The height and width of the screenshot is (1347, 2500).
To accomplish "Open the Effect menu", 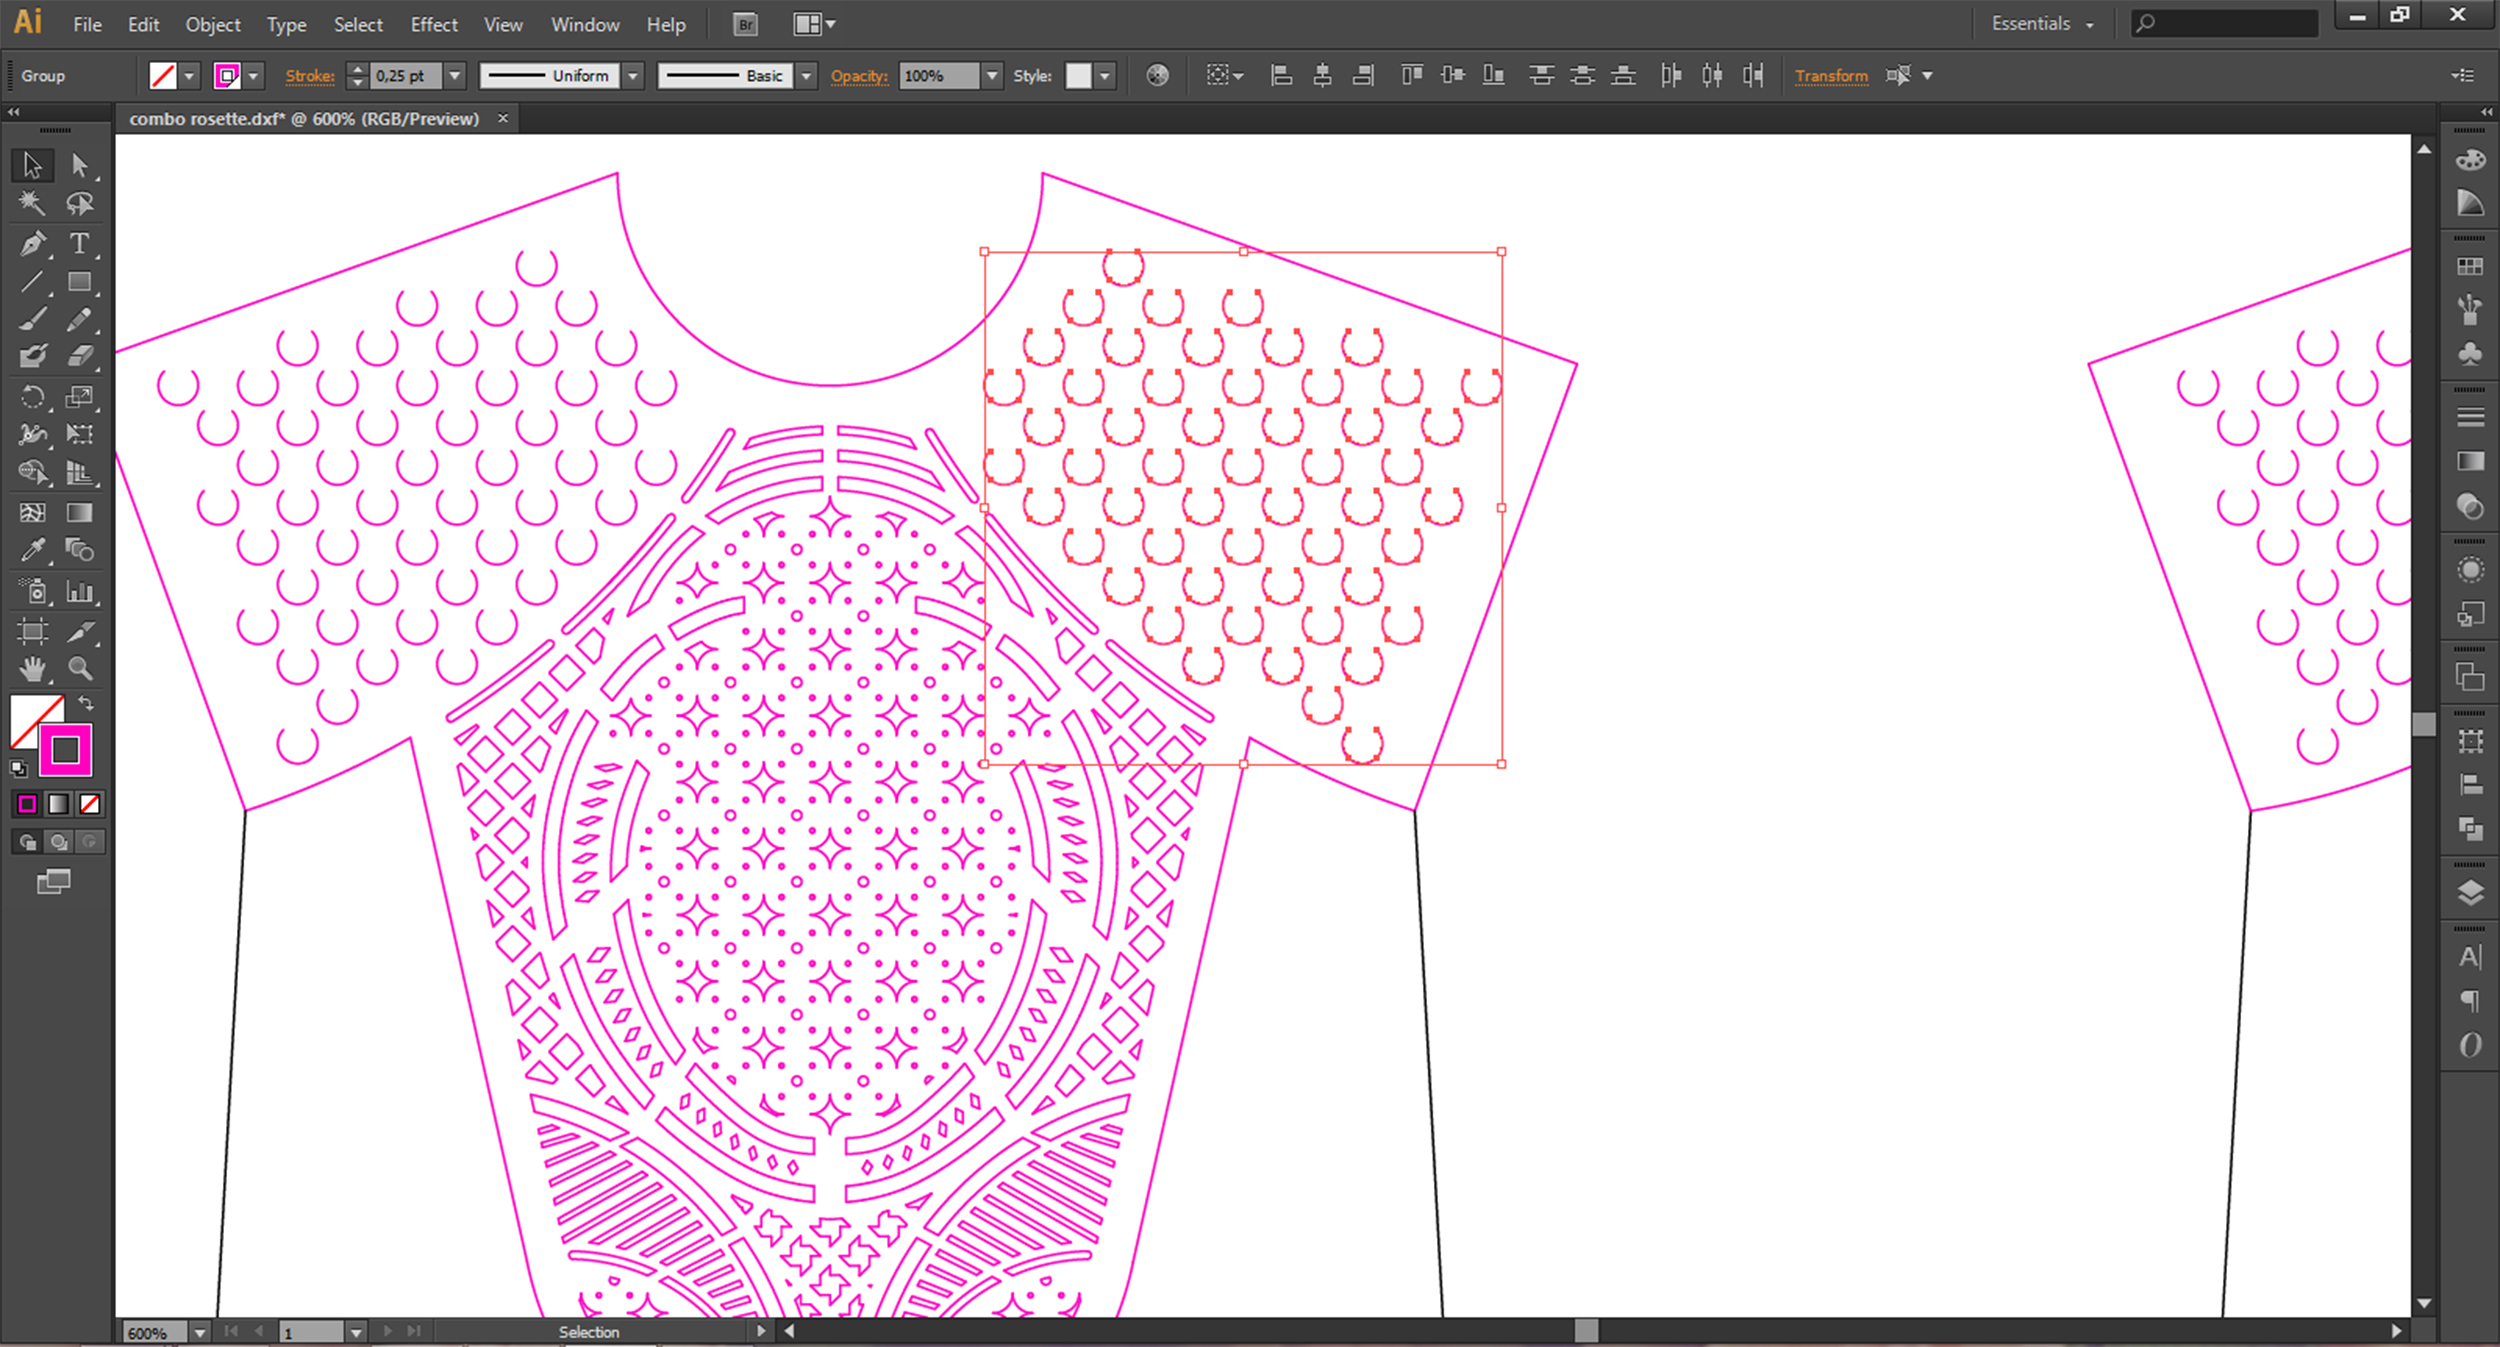I will [433, 25].
